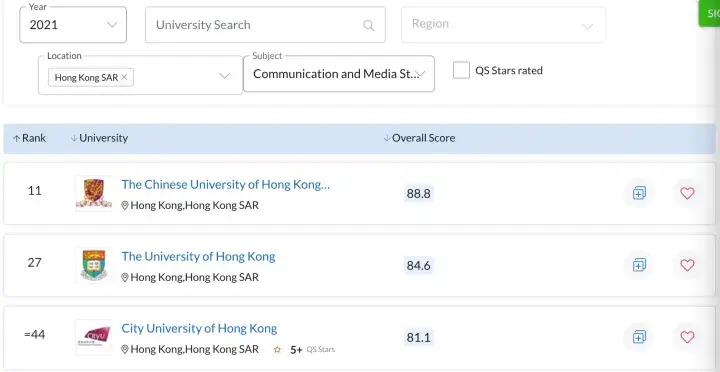Viewport: 720px width, 372px height.
Task: Add Chinese University of Hong Kong to compare
Action: point(639,193)
